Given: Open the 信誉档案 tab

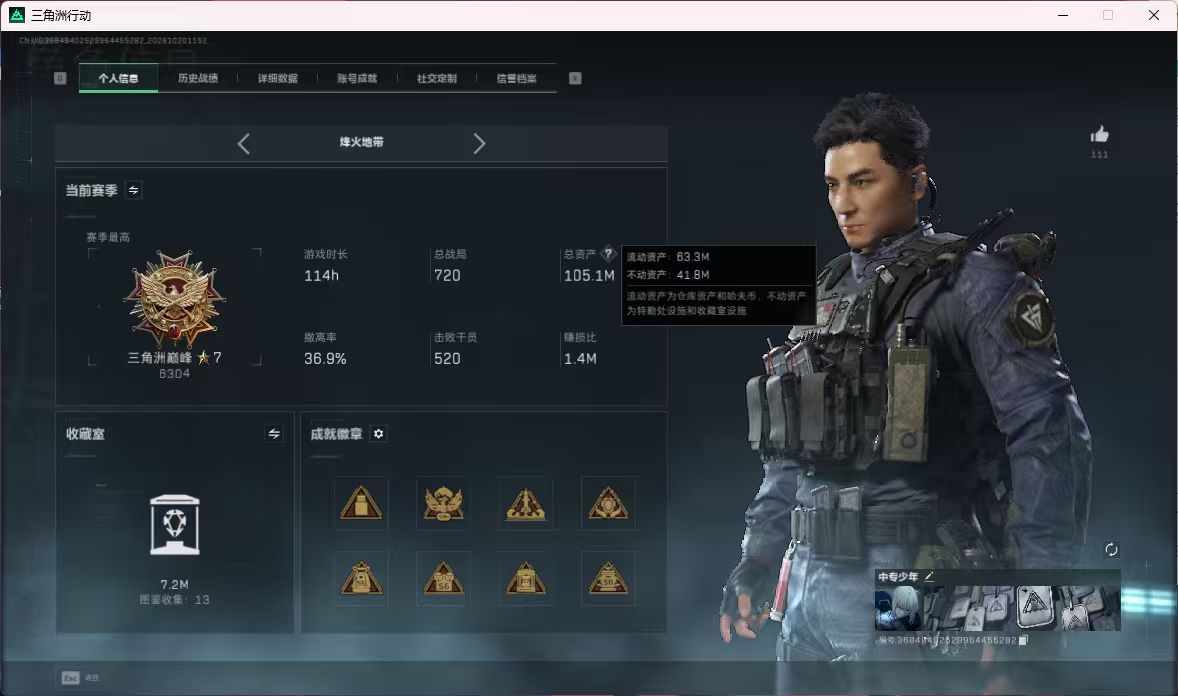Looking at the screenshot, I should pyautogui.click(x=516, y=78).
